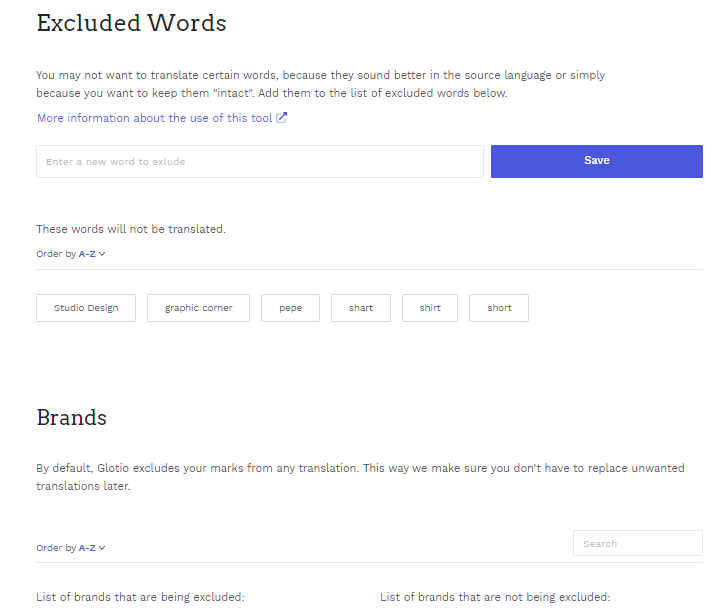This screenshot has width=722, height=616.
Task: Click the chevron next to the Brands A-Z order
Action: pyautogui.click(x=102, y=548)
